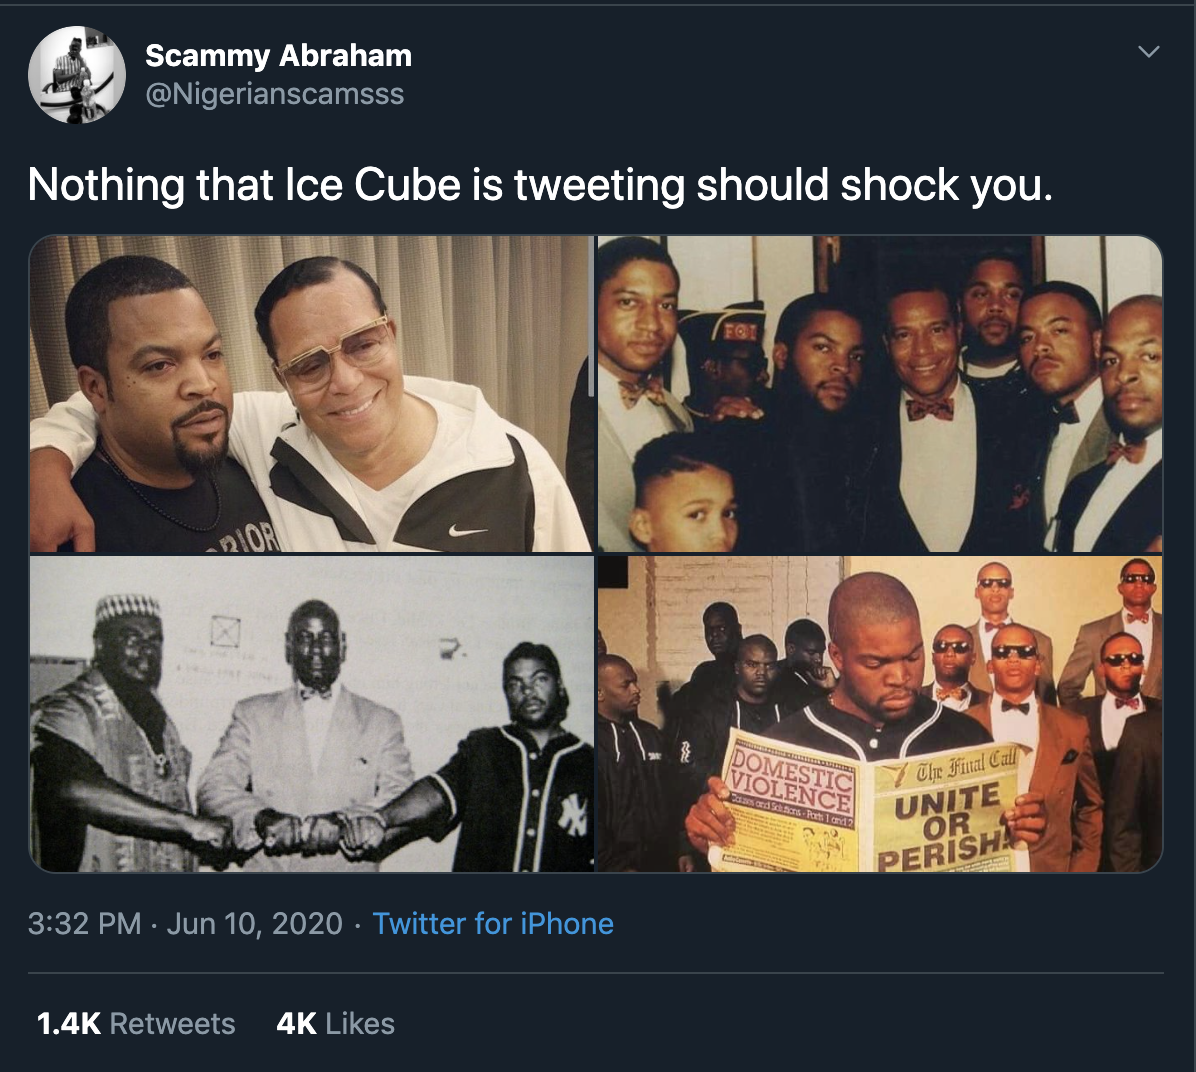Click the Nike swoosh logo on the jacket
Image resolution: width=1196 pixels, height=1072 pixels.
[x=467, y=530]
